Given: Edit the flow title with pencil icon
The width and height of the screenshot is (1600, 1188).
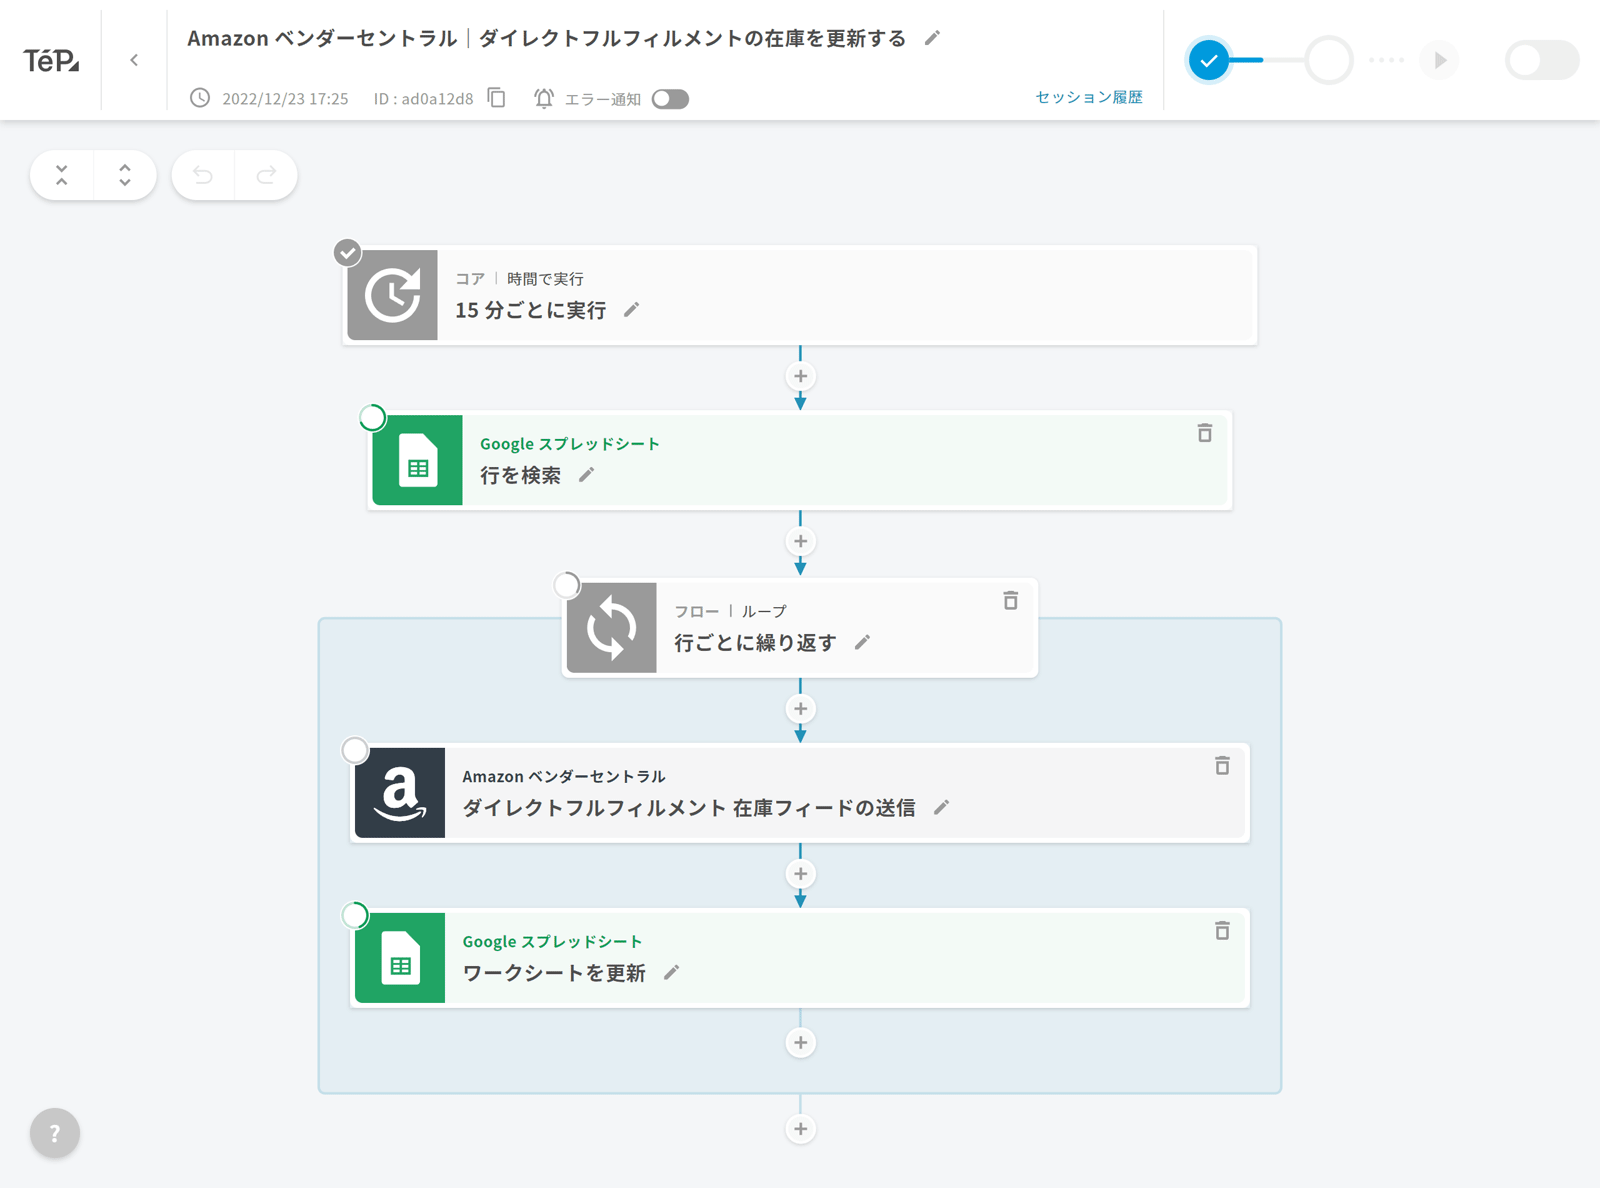Looking at the screenshot, I should click(x=932, y=38).
